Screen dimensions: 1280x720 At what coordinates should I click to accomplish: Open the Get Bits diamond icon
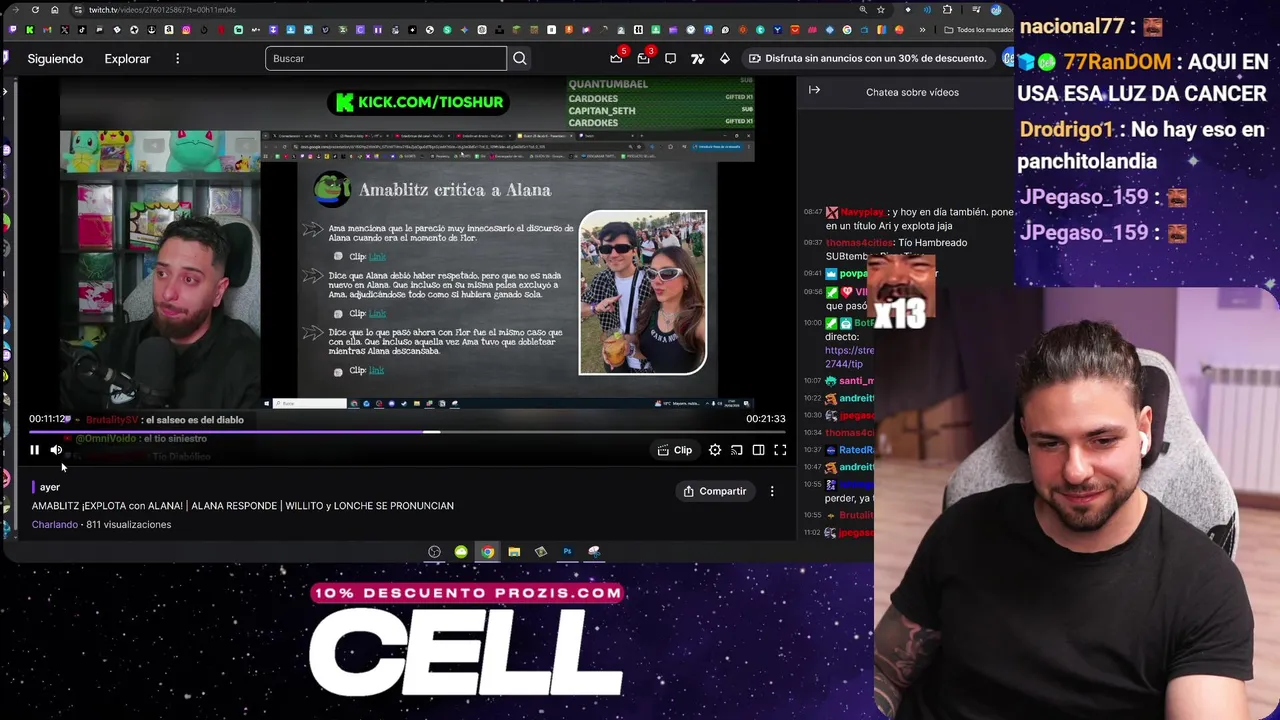(725, 59)
